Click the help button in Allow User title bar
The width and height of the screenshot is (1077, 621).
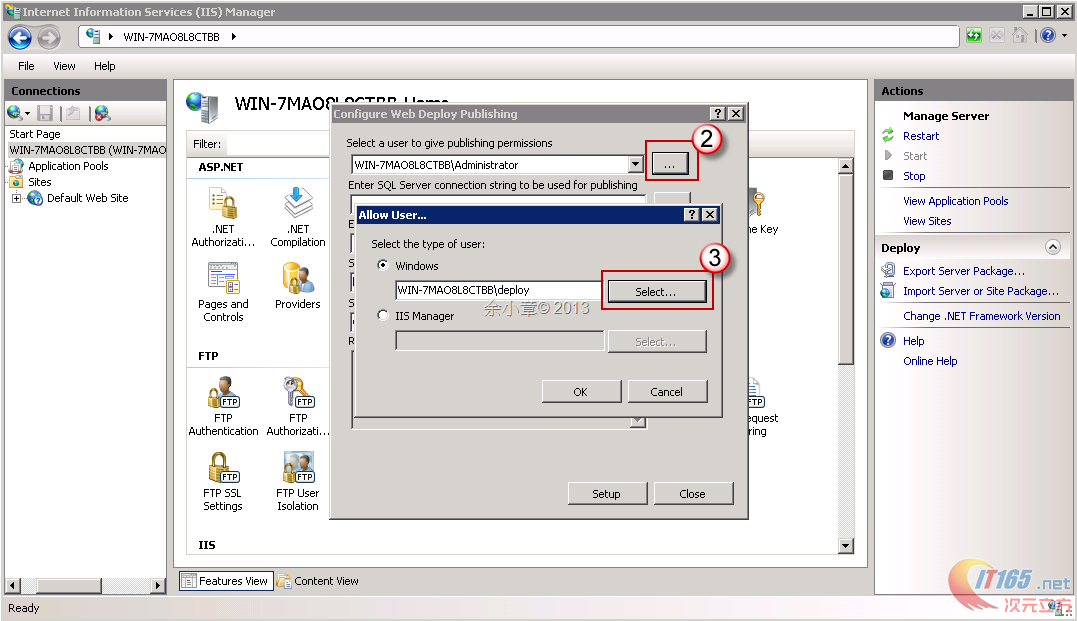tap(692, 215)
